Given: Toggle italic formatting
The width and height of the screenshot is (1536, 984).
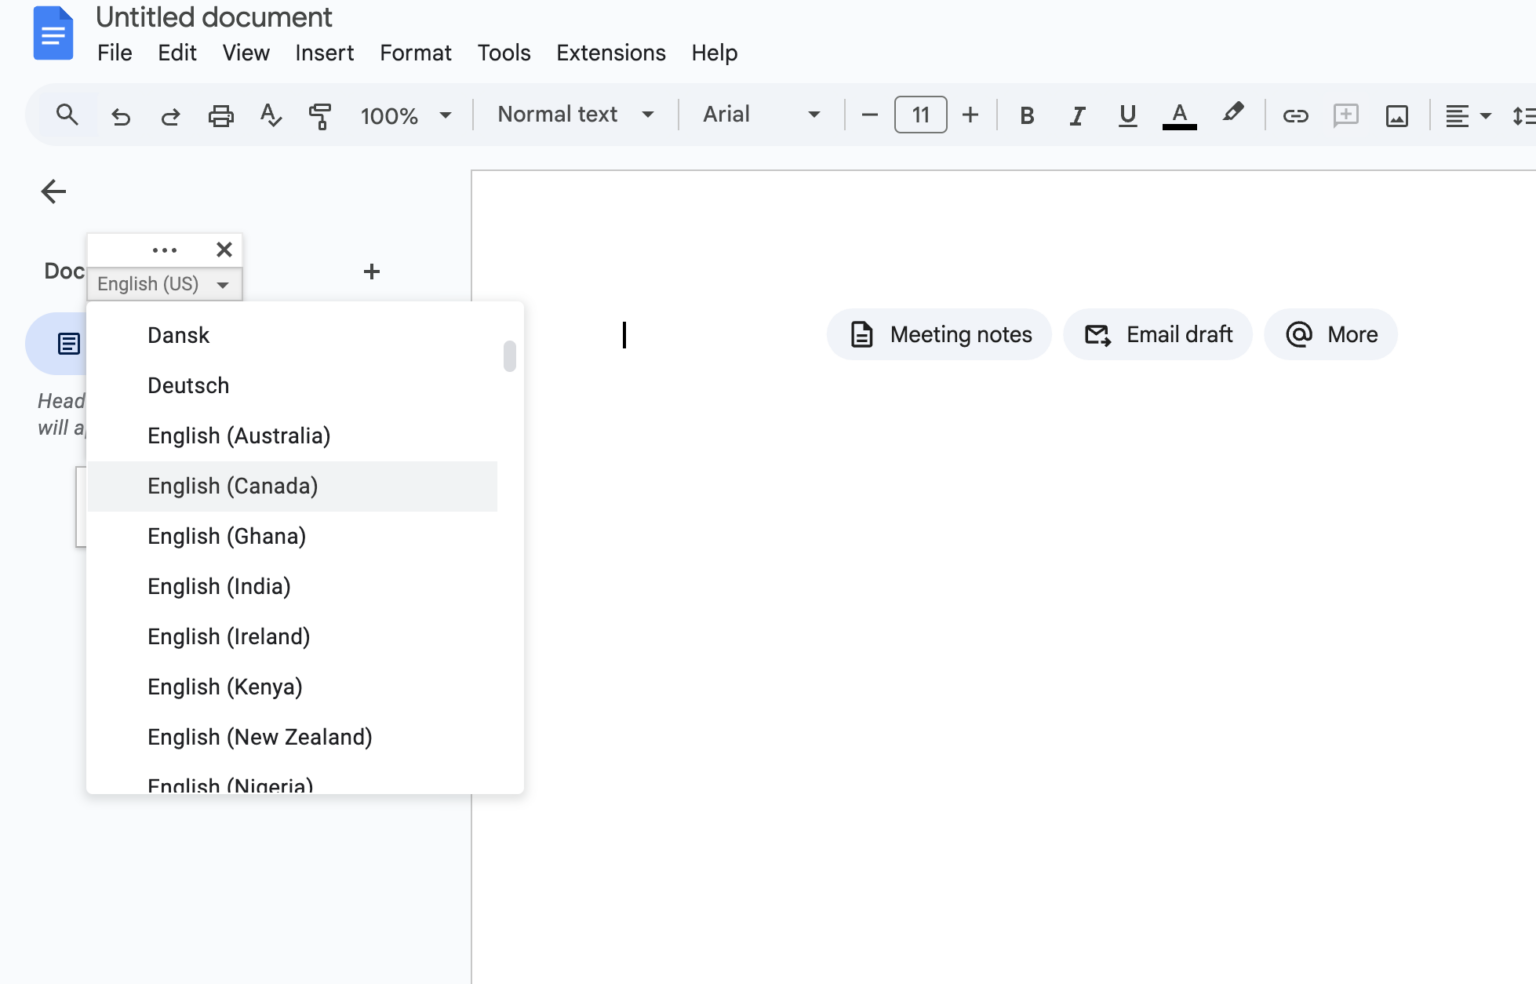Looking at the screenshot, I should [x=1077, y=115].
